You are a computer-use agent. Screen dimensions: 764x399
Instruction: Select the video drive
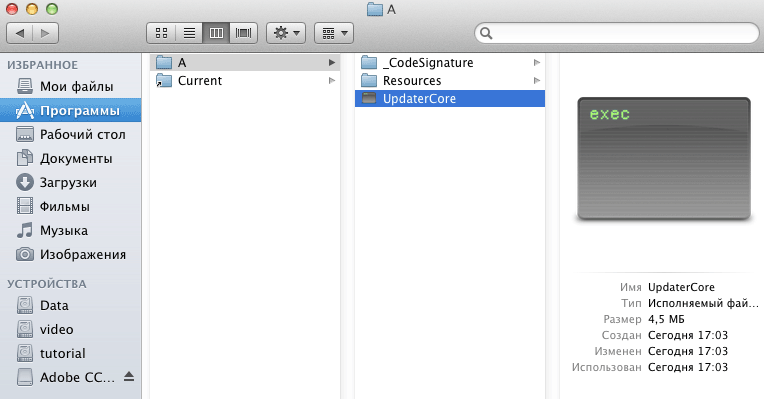click(x=71, y=329)
